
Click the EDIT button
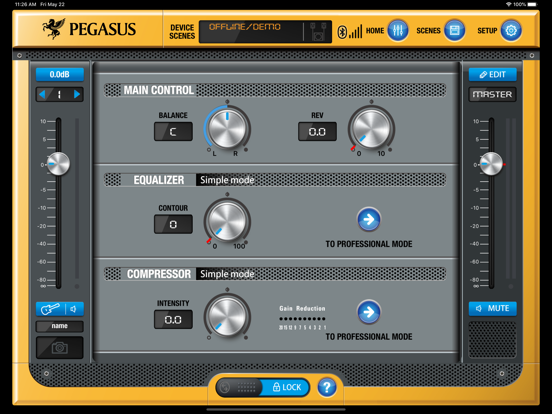click(493, 75)
